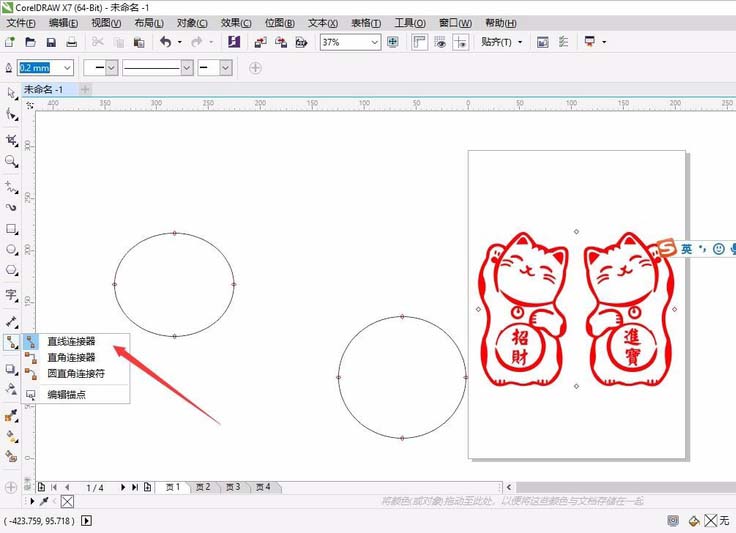Create a new document from toolbar
The height and width of the screenshot is (533, 736).
[x=9, y=42]
